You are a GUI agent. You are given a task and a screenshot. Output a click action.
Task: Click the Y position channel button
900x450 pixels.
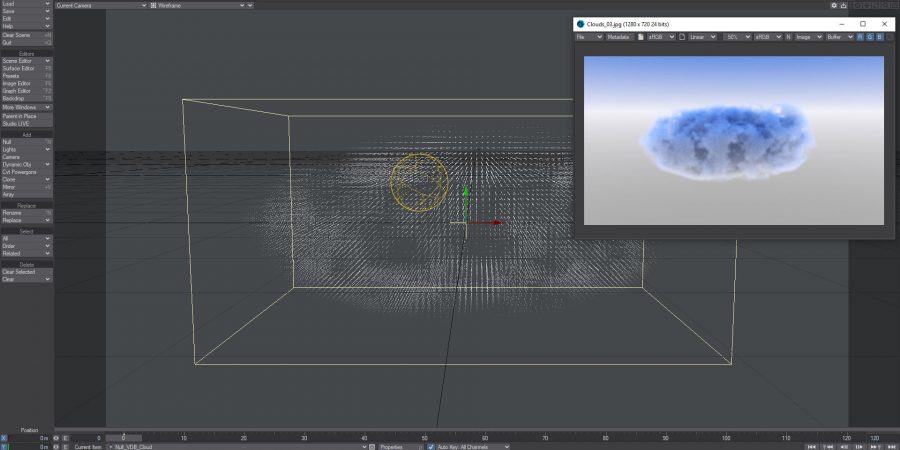[x=4, y=446]
